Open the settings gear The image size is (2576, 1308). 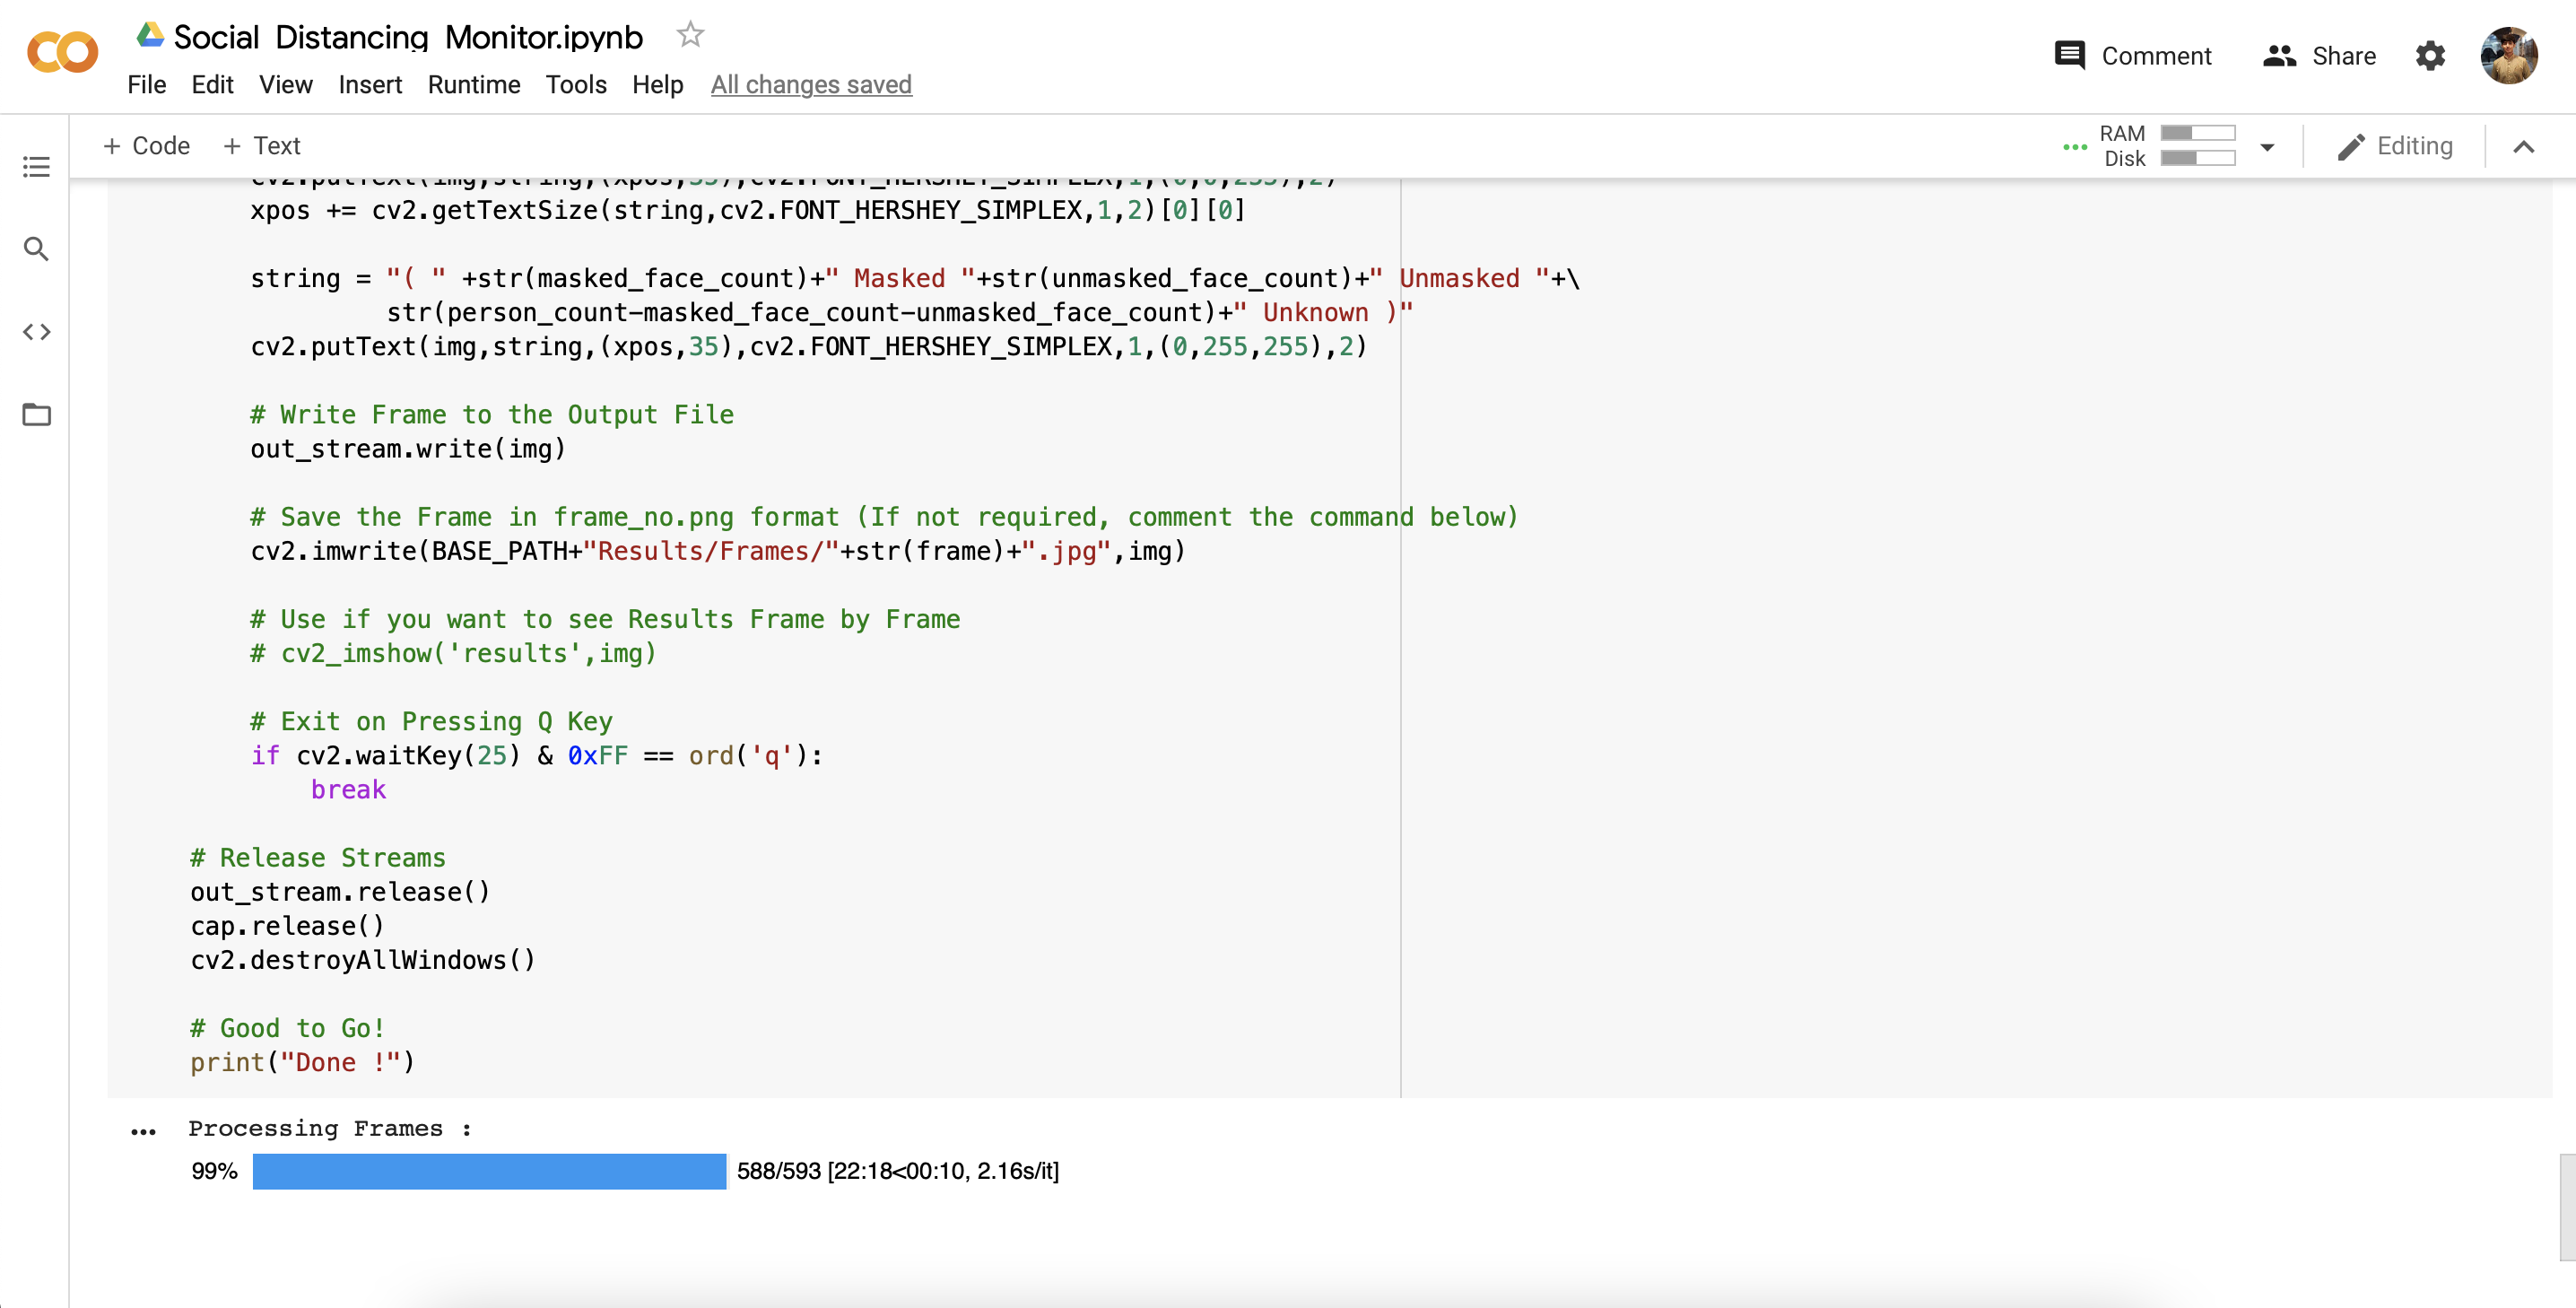click(2430, 56)
